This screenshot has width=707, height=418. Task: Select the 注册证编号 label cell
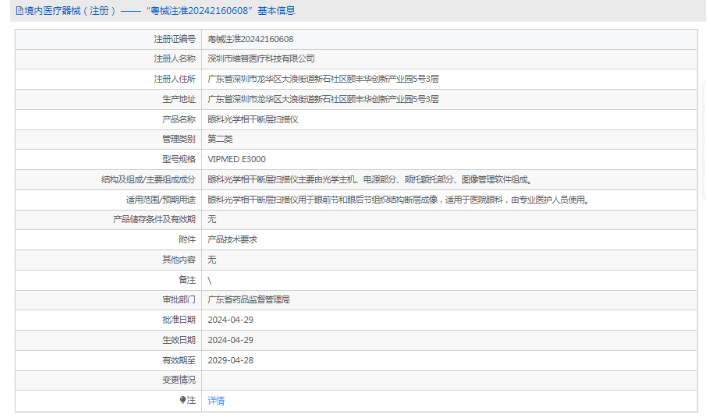click(108, 39)
